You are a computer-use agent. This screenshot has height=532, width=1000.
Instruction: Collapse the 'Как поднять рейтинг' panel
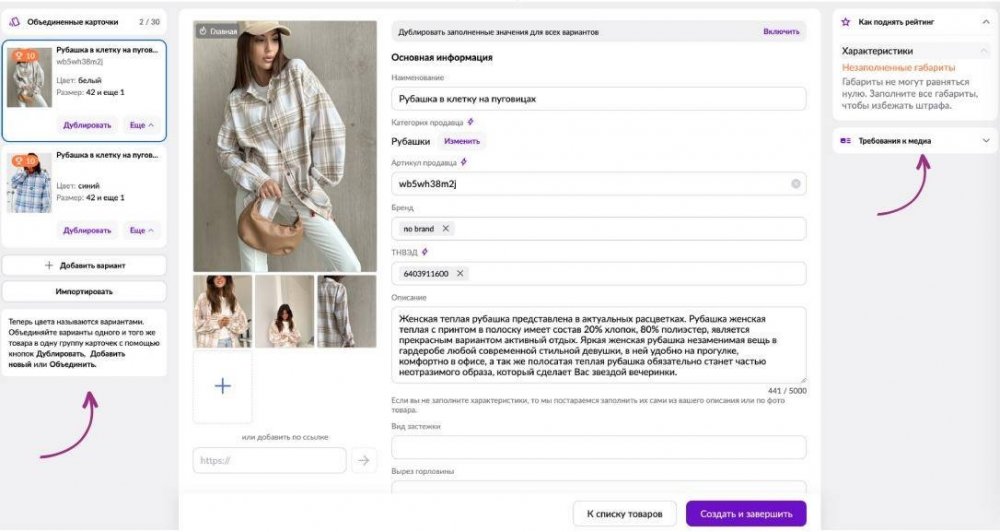click(x=985, y=21)
